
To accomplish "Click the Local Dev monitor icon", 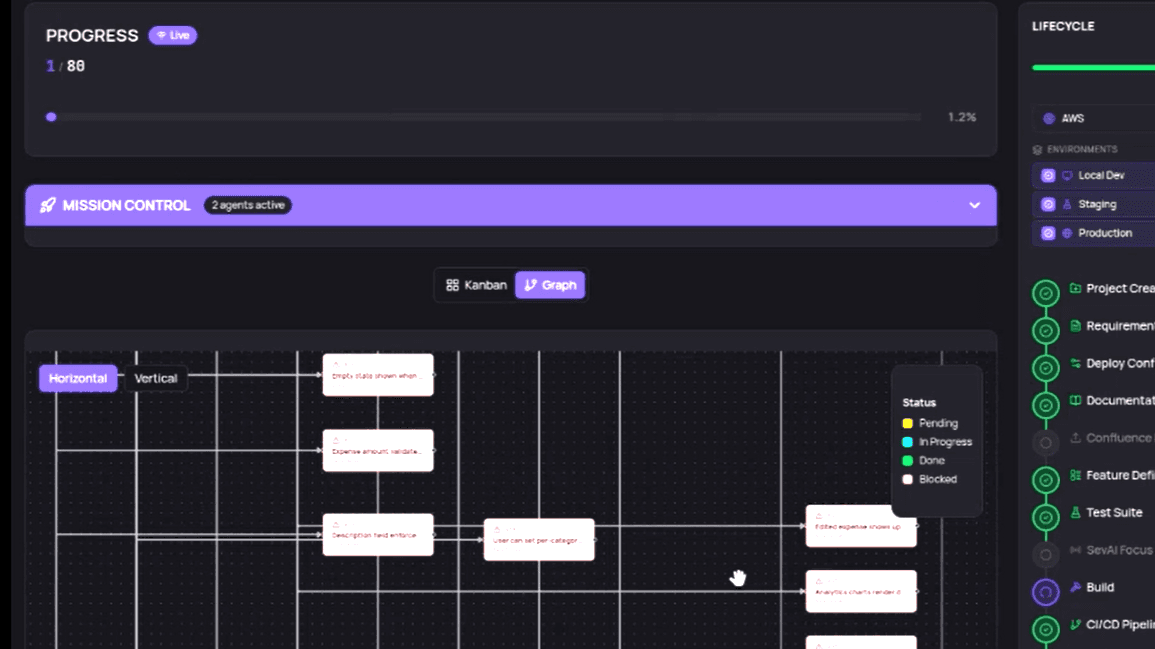I will point(1067,176).
